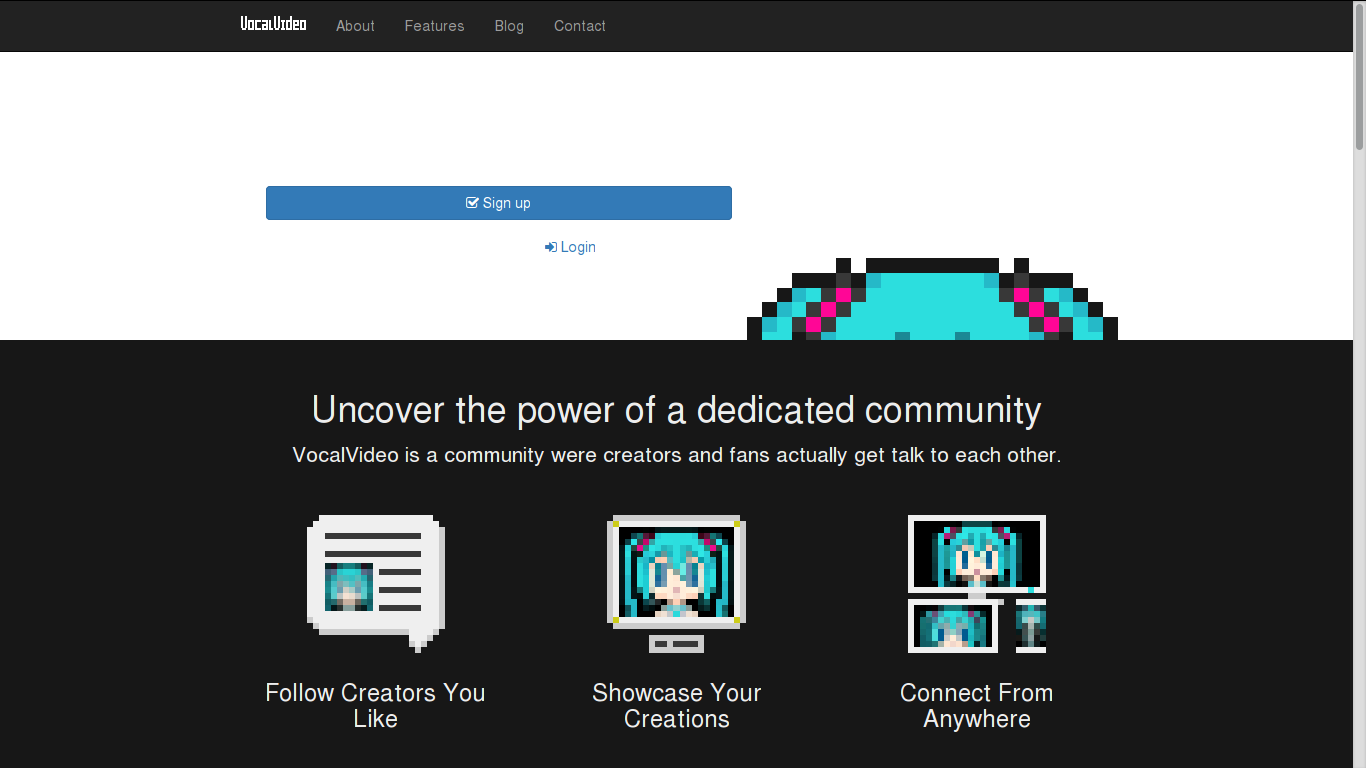Image resolution: width=1366 pixels, height=768 pixels.
Task: Click 'Follow Creators You Like' heading
Action: tap(375, 706)
